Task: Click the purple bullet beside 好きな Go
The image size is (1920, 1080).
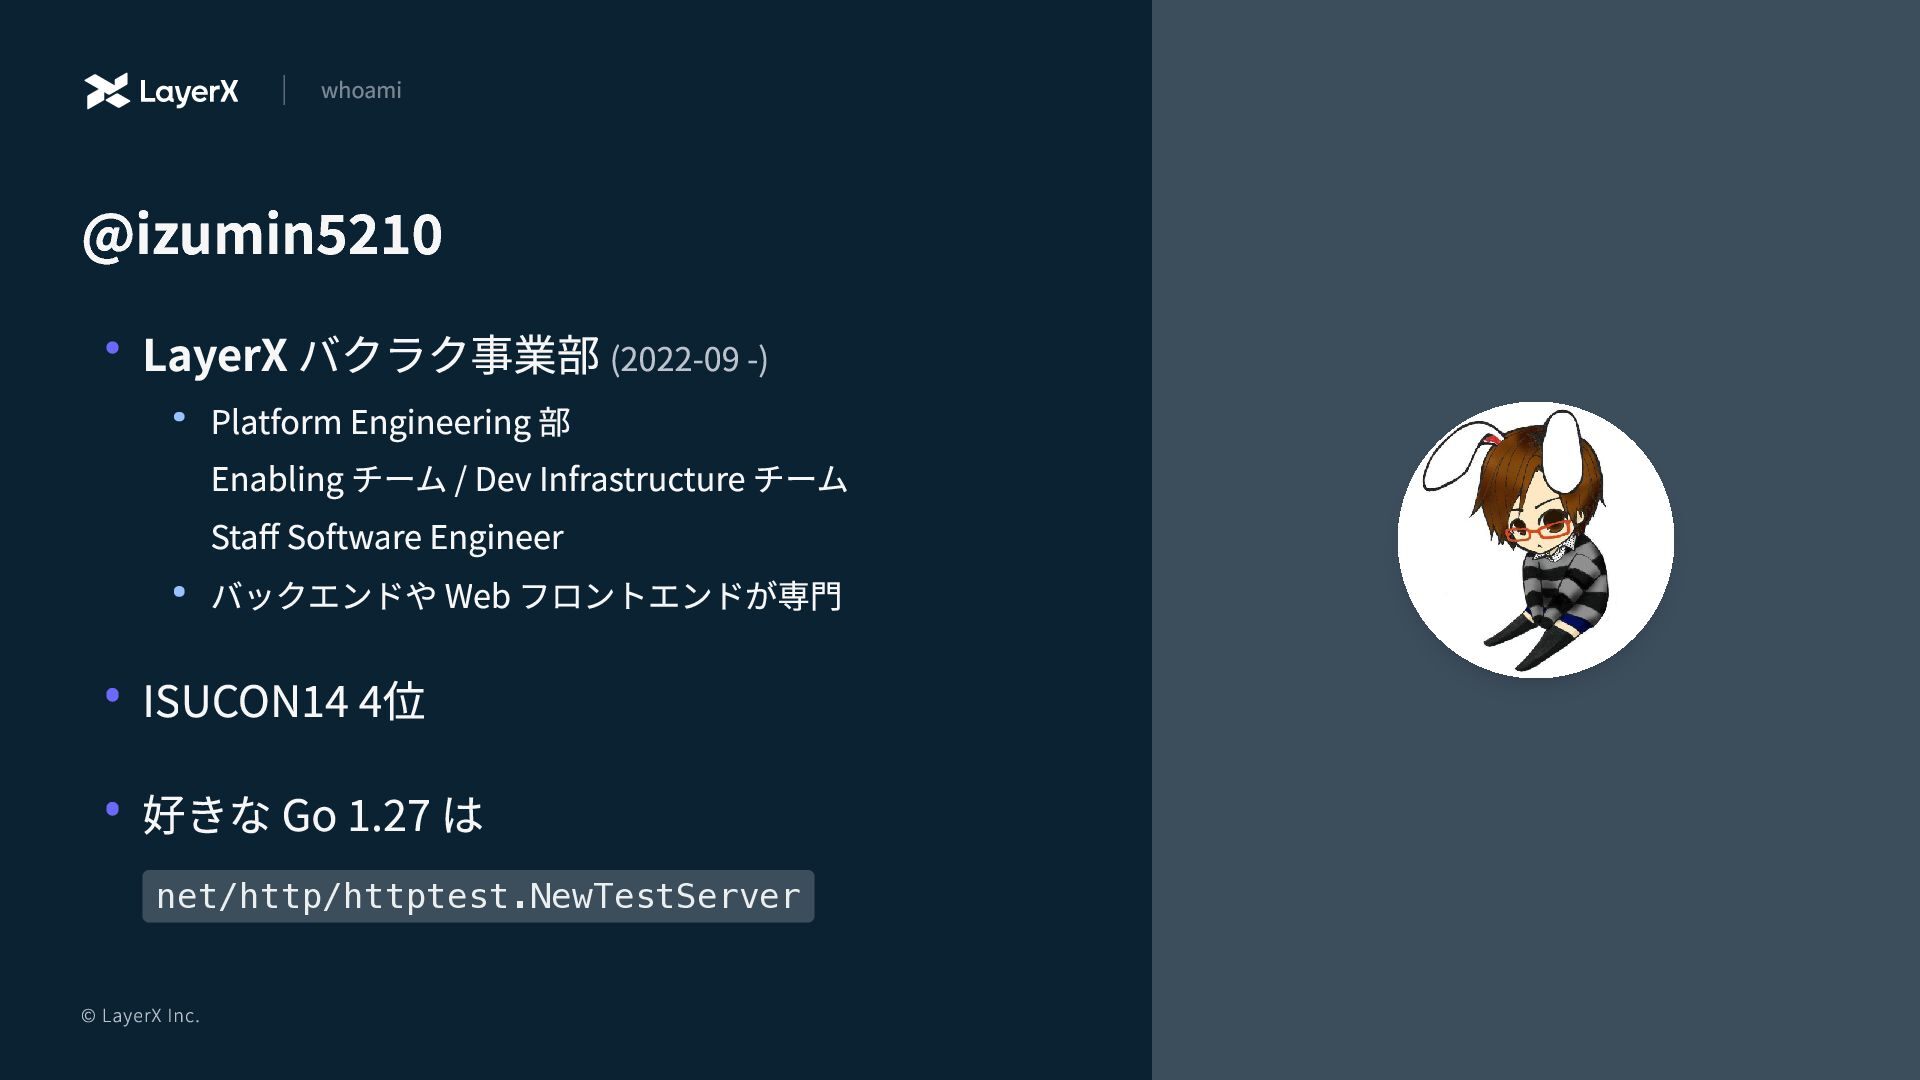Action: pyautogui.click(x=113, y=808)
